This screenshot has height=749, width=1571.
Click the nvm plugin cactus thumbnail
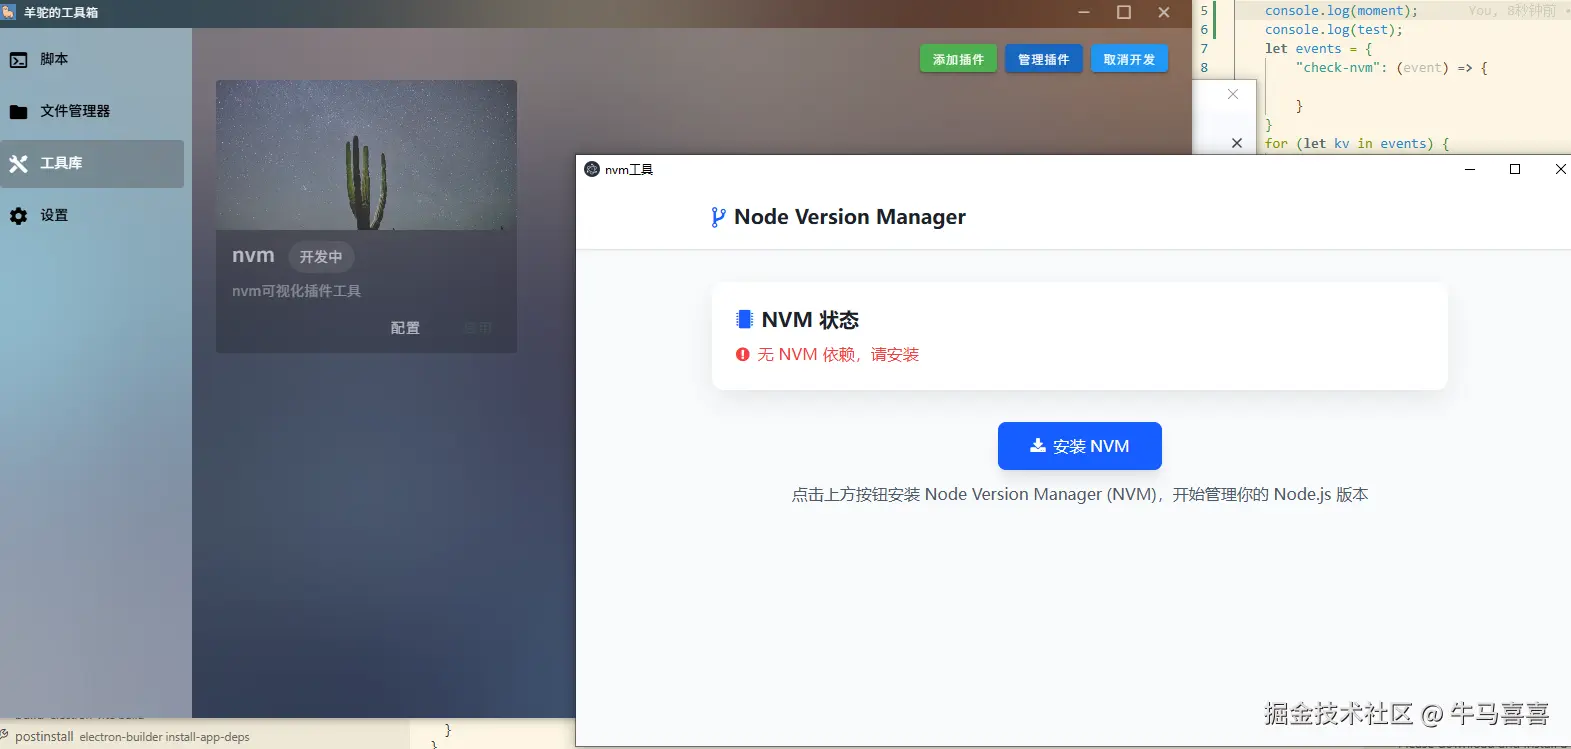tap(366, 155)
